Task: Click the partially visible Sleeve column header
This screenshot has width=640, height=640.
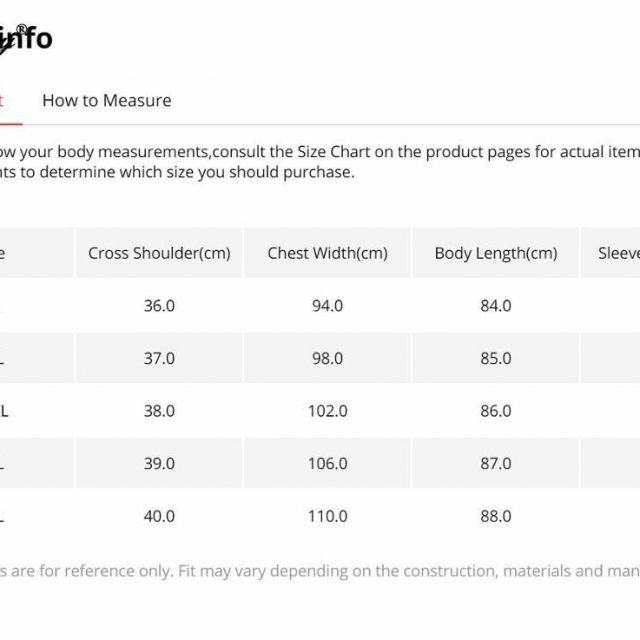Action: point(611,253)
